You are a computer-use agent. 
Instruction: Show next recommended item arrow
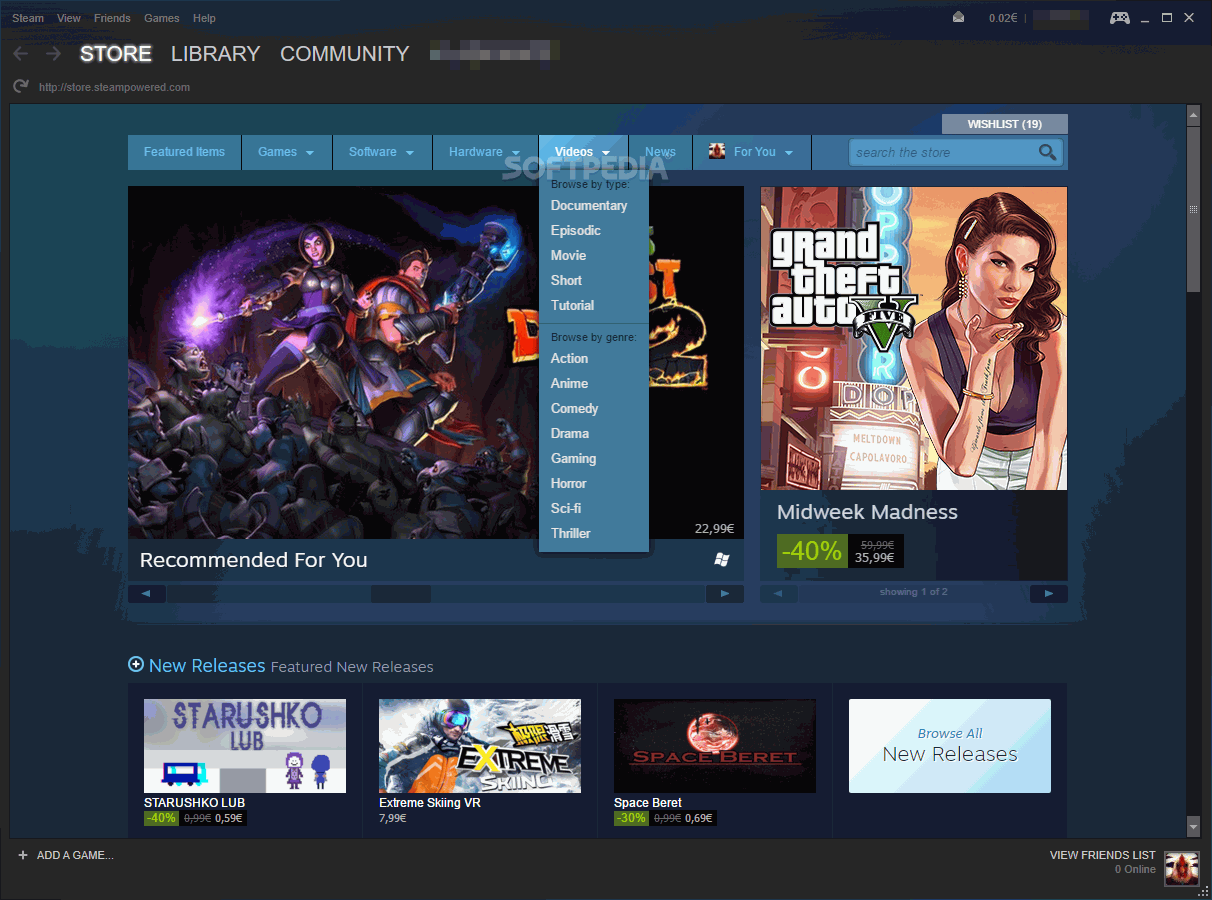[x=725, y=594]
